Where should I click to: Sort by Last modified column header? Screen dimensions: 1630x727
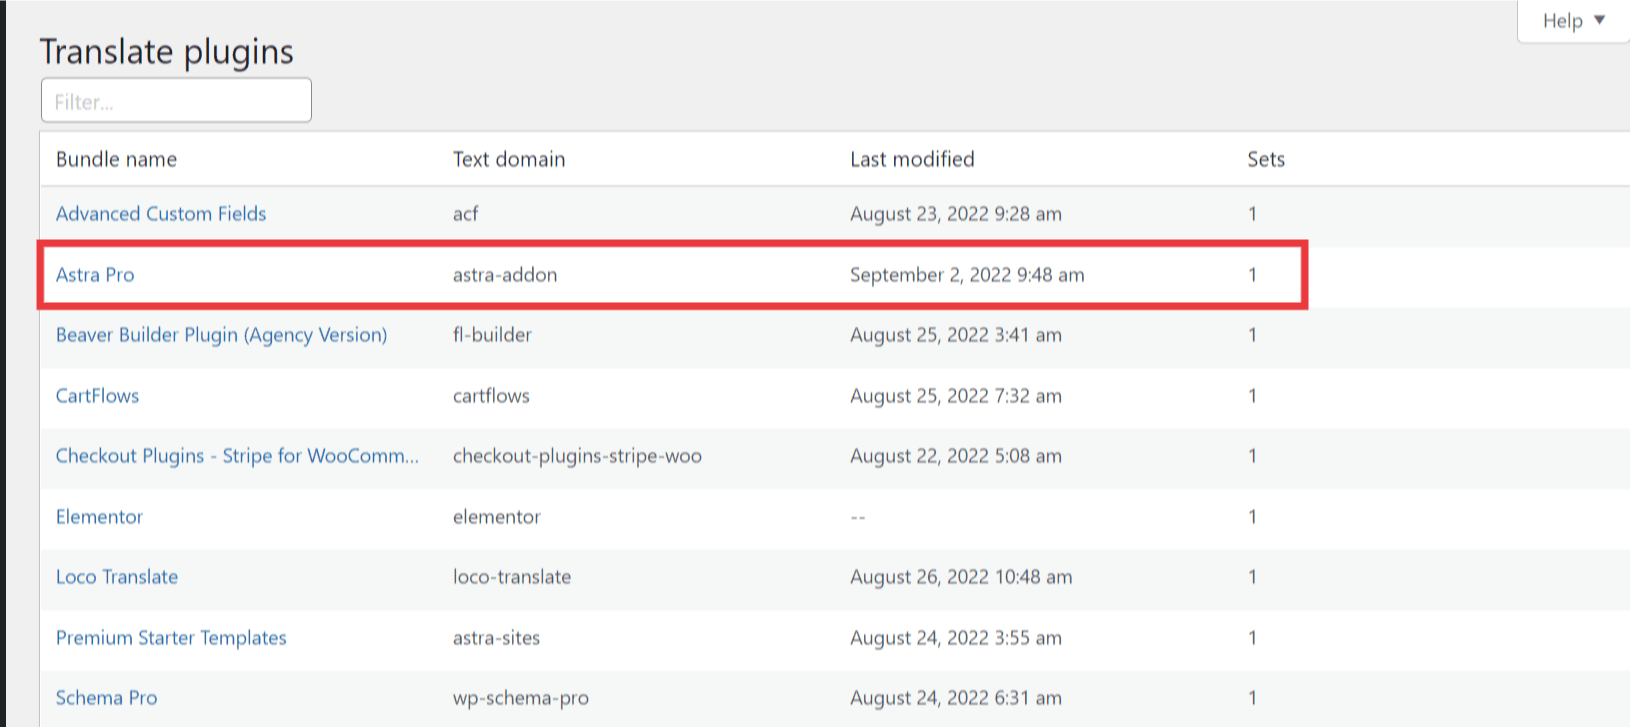(912, 159)
